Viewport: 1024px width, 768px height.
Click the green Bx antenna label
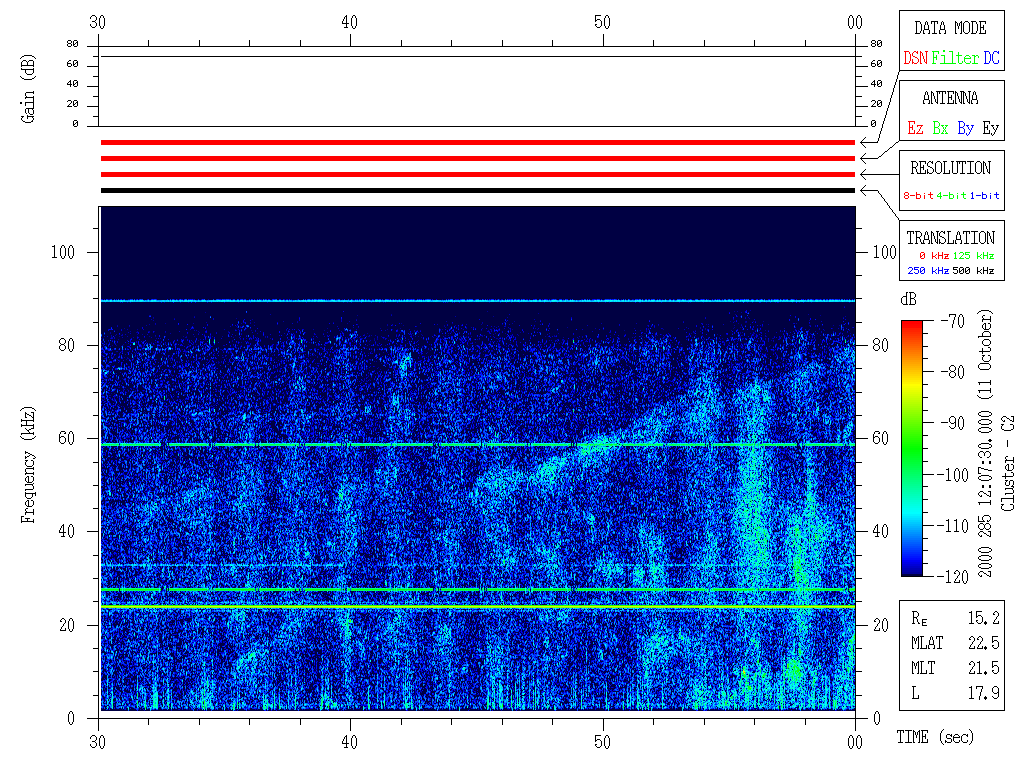940,128
